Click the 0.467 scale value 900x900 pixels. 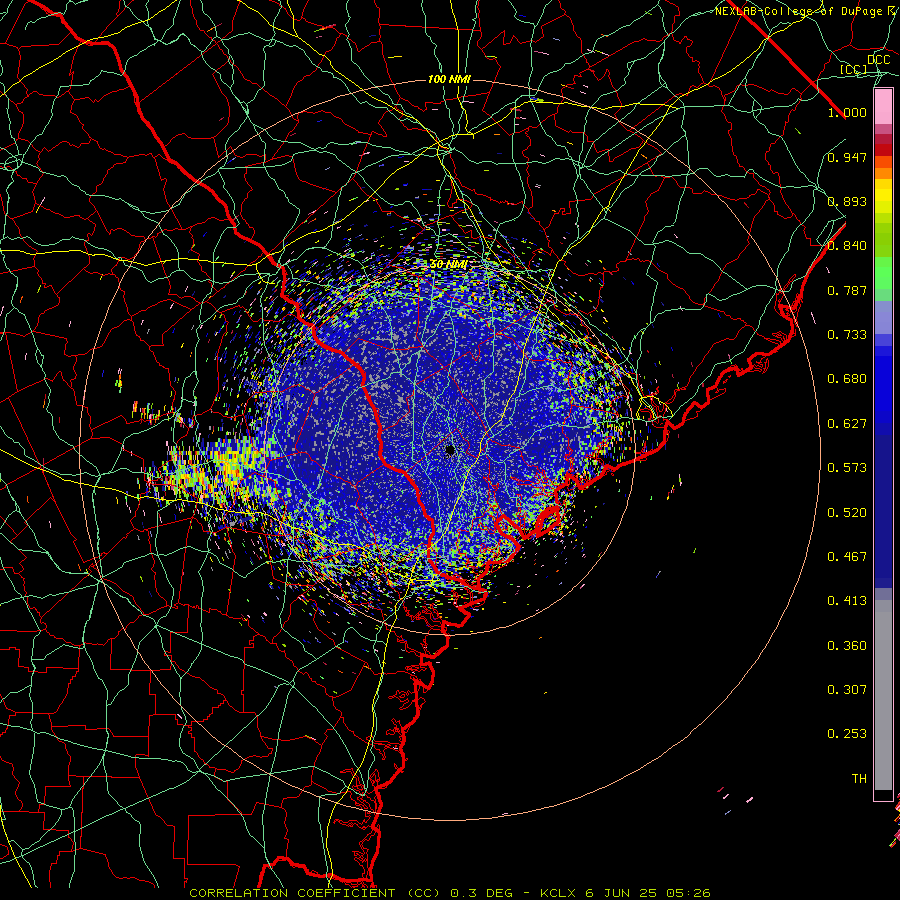(x=847, y=557)
